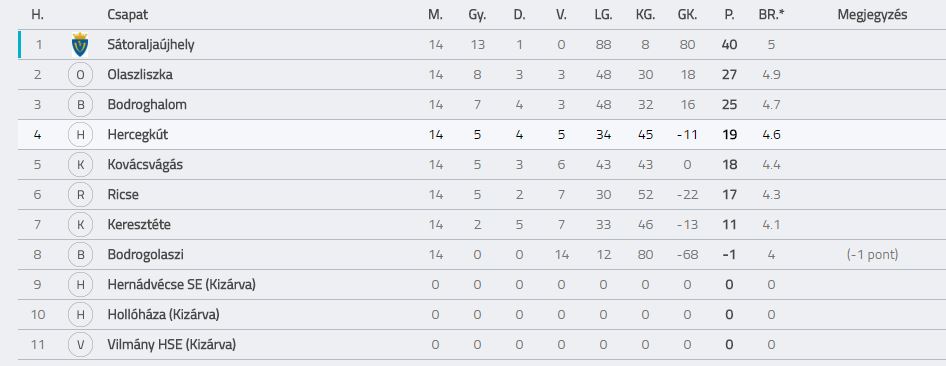946x366 pixels.
Task: Click the Olaszliszka 'O' team badge
Action: pyautogui.click(x=80, y=75)
